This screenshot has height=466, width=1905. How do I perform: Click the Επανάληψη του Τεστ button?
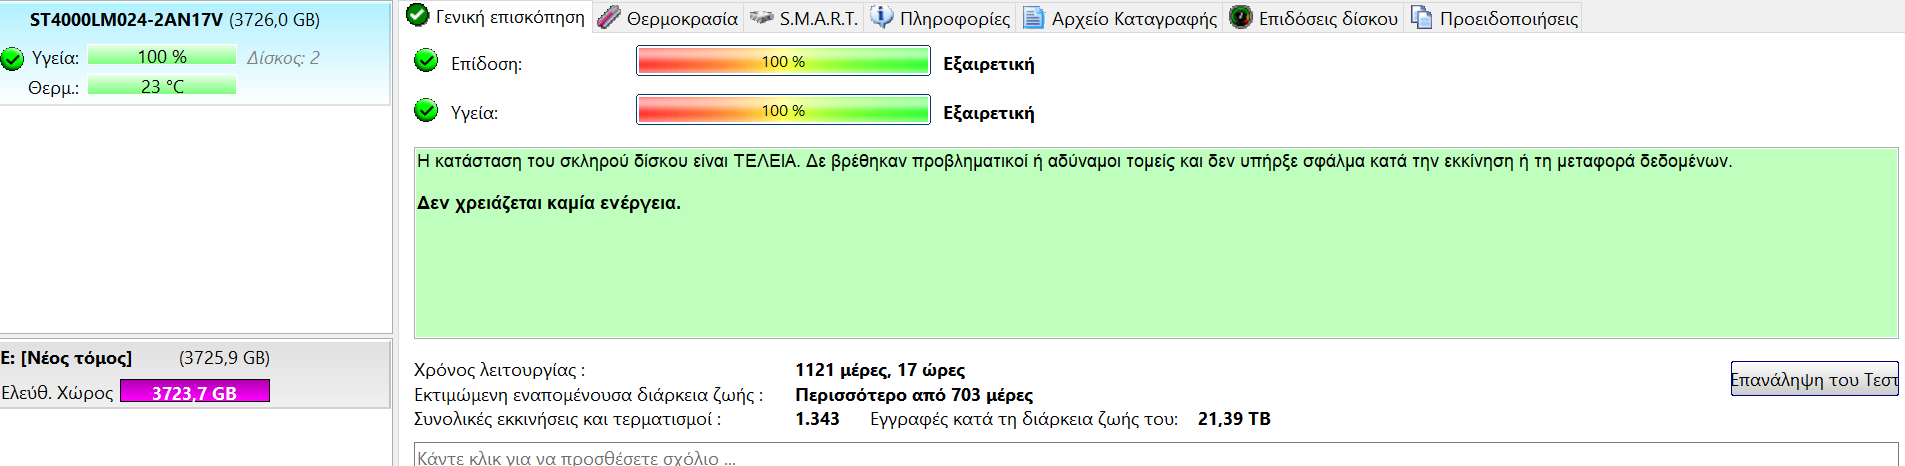point(1814,379)
